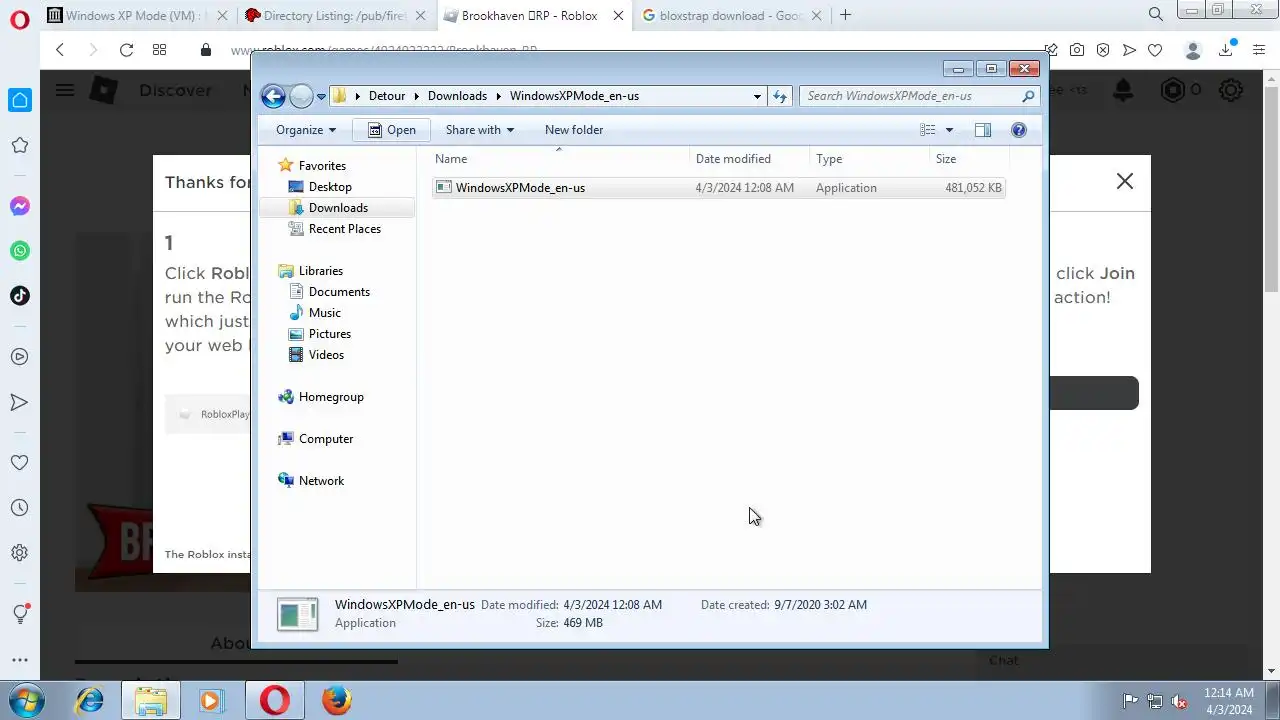Click Opera's address bar heart bookmark icon
Screen dimensions: 1280x720
click(1155, 50)
